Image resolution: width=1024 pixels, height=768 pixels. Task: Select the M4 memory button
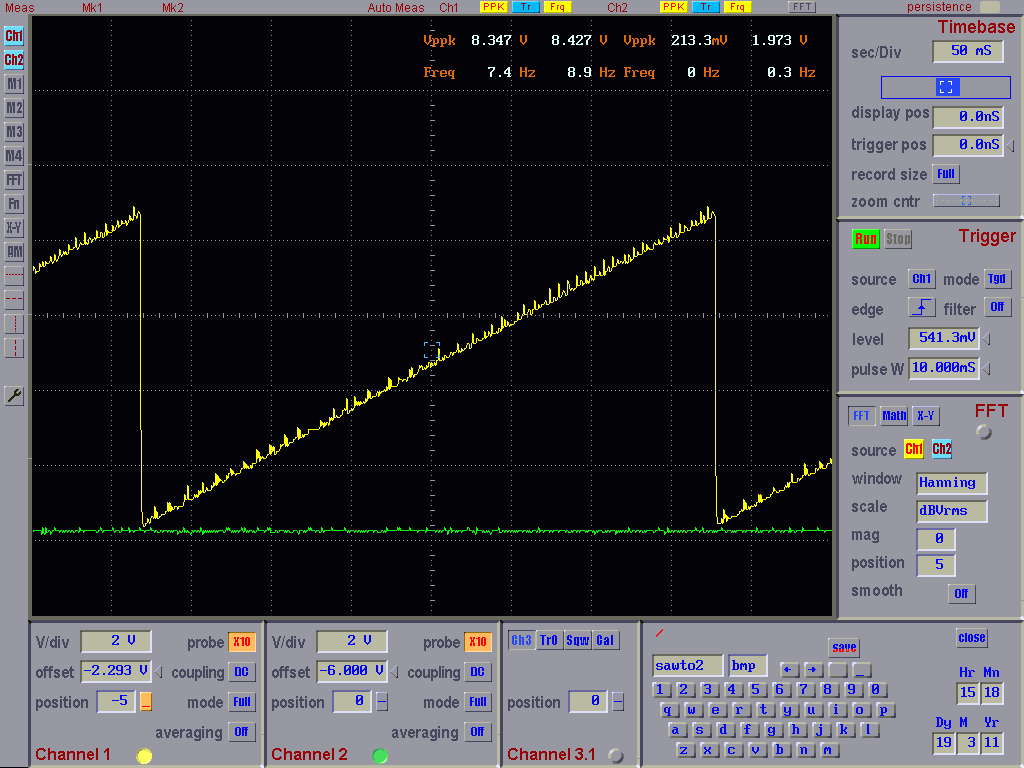click(14, 156)
